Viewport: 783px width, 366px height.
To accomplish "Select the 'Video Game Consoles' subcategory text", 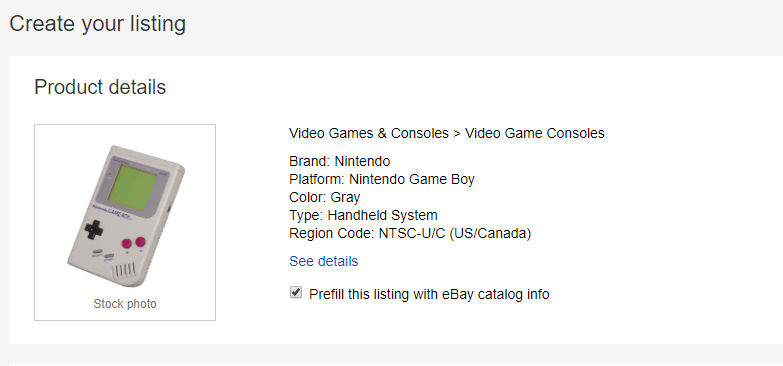I will click(535, 133).
